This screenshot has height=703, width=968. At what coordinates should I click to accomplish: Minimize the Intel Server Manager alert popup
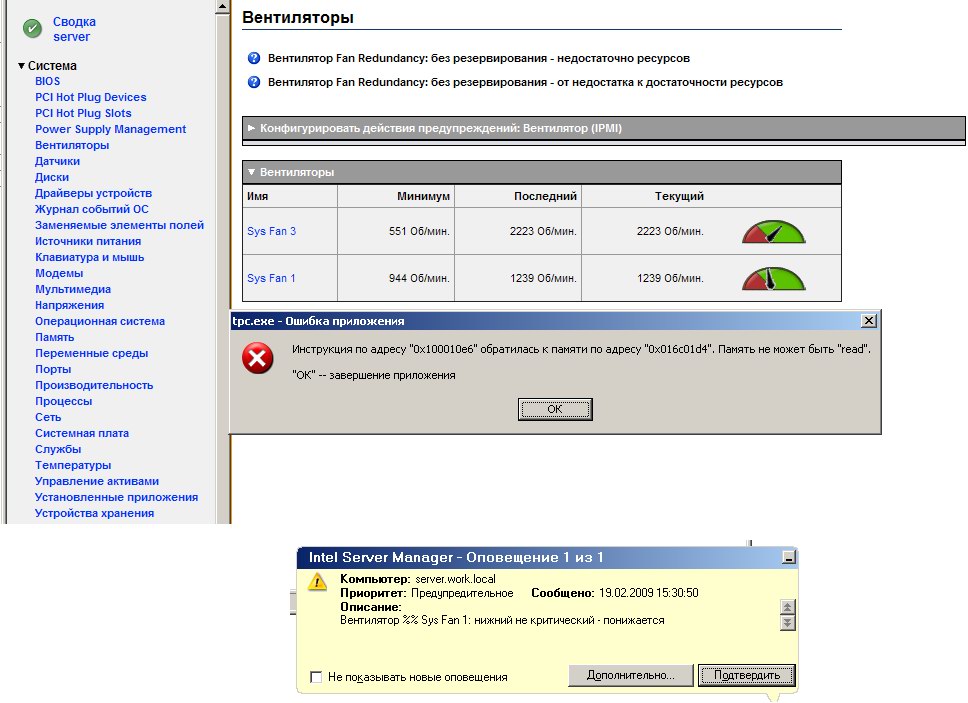pos(788,557)
